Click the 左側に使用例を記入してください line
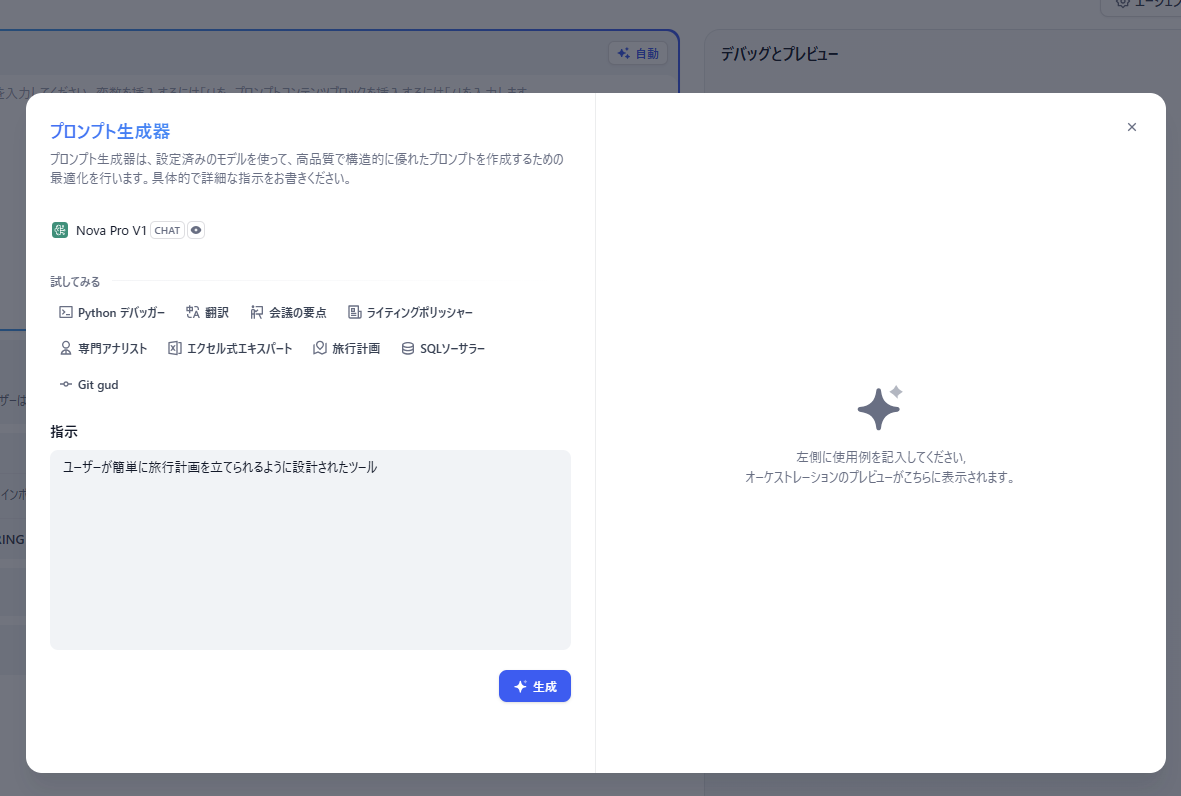Viewport: 1181px width, 796px height. (880, 457)
